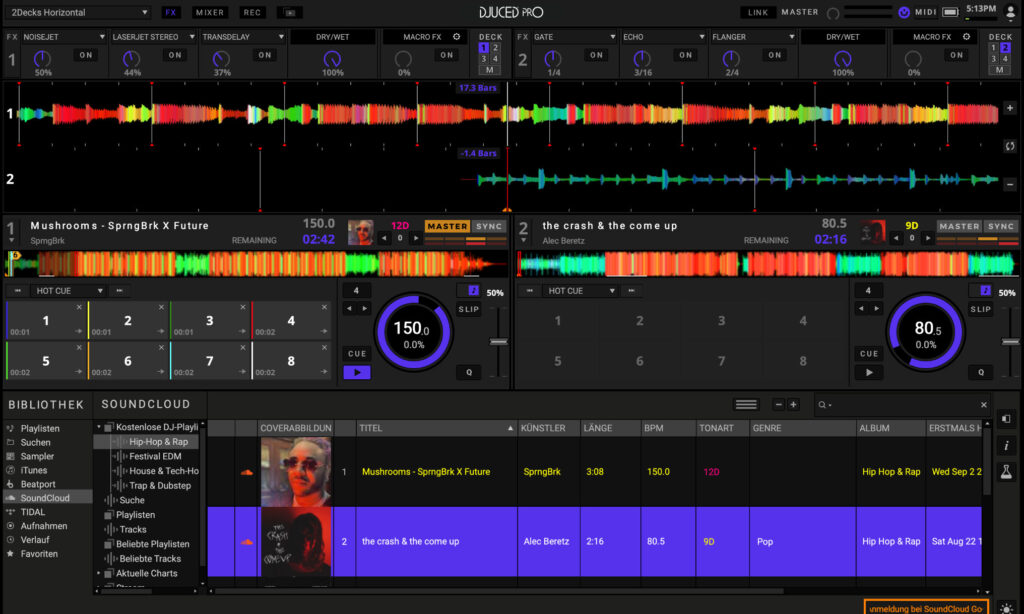Click the Macro FX gear in FX unit 2
The image size is (1024, 614).
click(967, 37)
